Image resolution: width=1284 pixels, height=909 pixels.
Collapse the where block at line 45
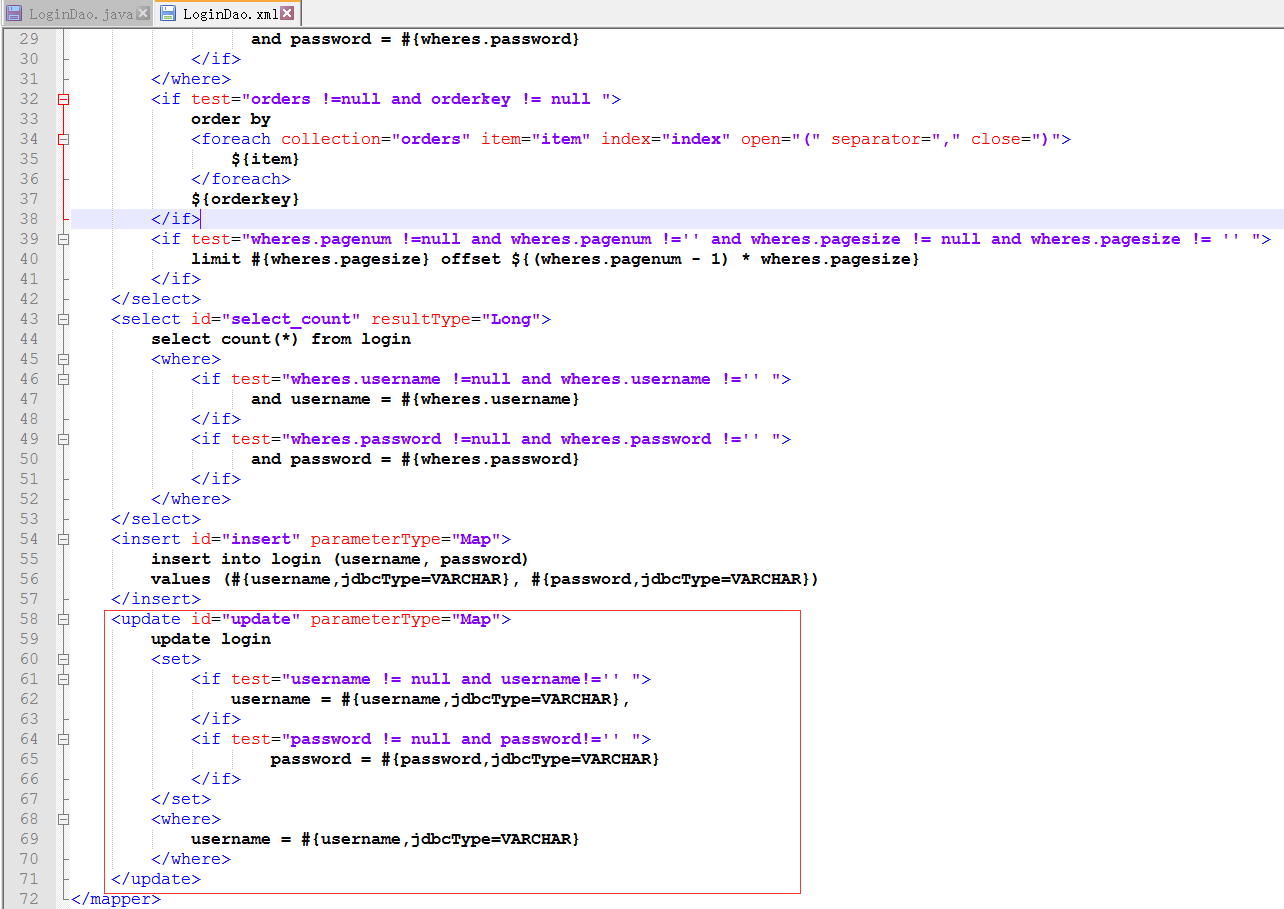63,359
